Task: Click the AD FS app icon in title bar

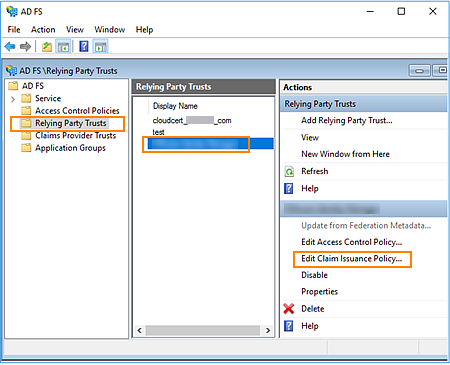Action: pyautogui.click(x=12, y=11)
